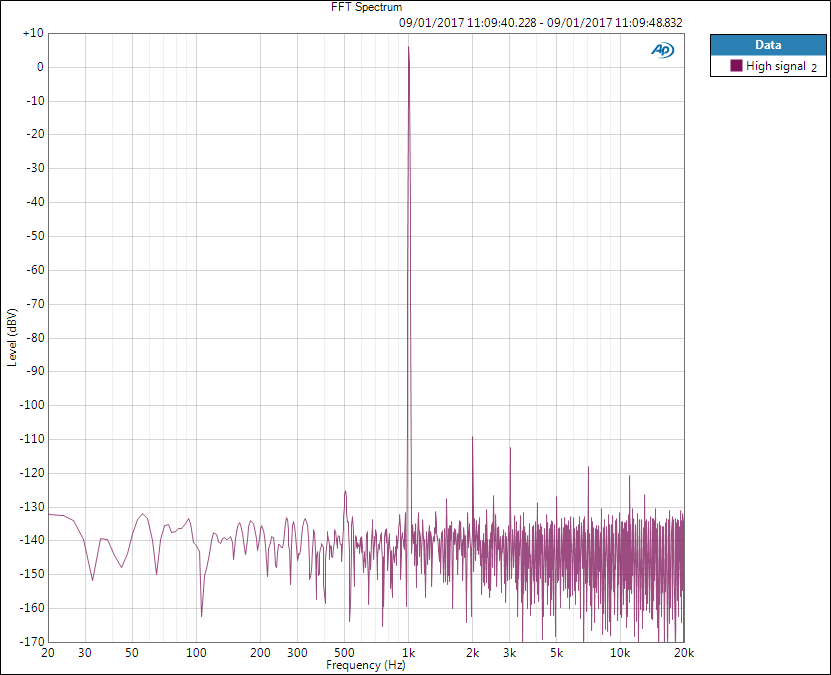Click the +10 level axis tick label
Screen dimensions: 831x675
pyautogui.click(x=33, y=33)
